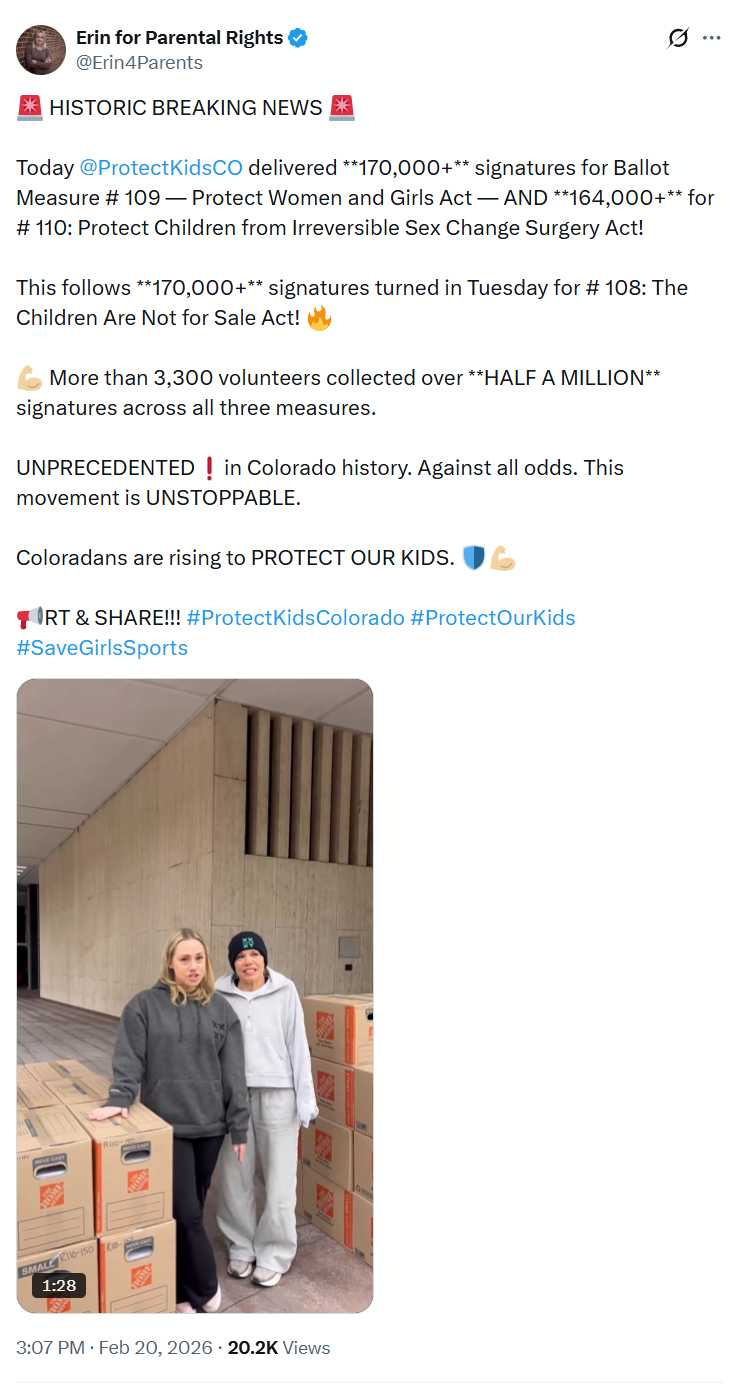Play the video of two women with boxes
Image resolution: width=743 pixels, height=1391 pixels.
click(195, 995)
